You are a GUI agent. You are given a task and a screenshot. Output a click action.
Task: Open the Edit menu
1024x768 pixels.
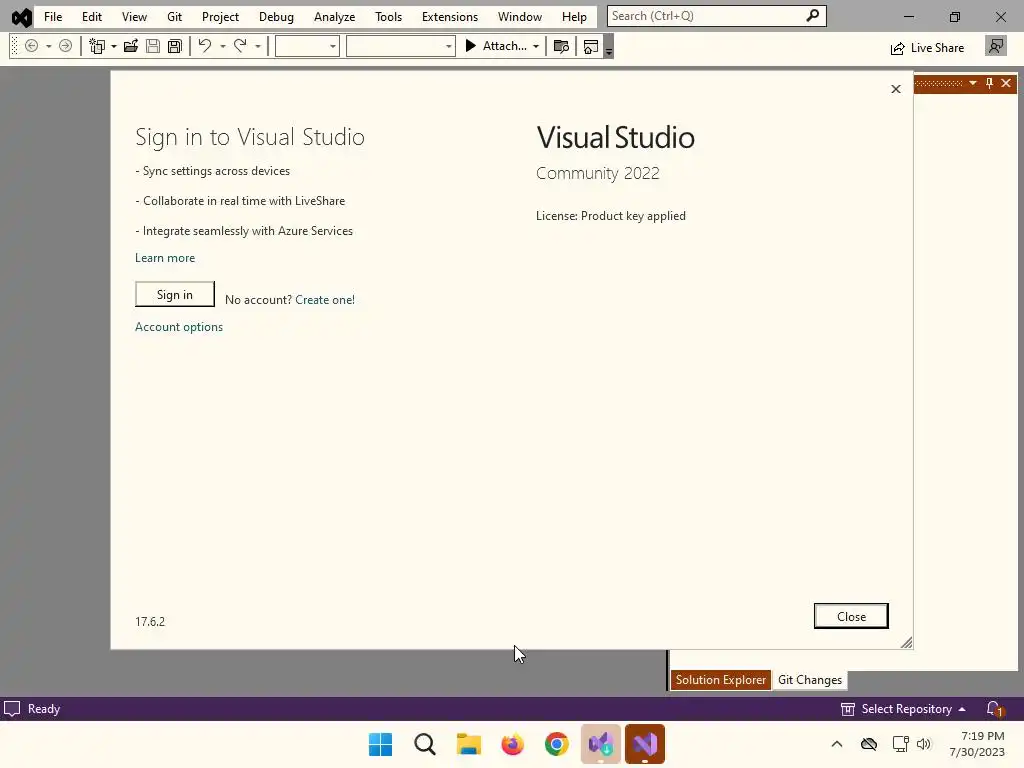click(91, 16)
